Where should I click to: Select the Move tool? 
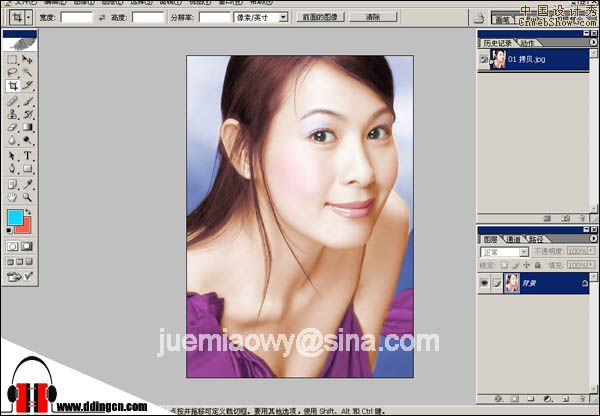coord(27,59)
